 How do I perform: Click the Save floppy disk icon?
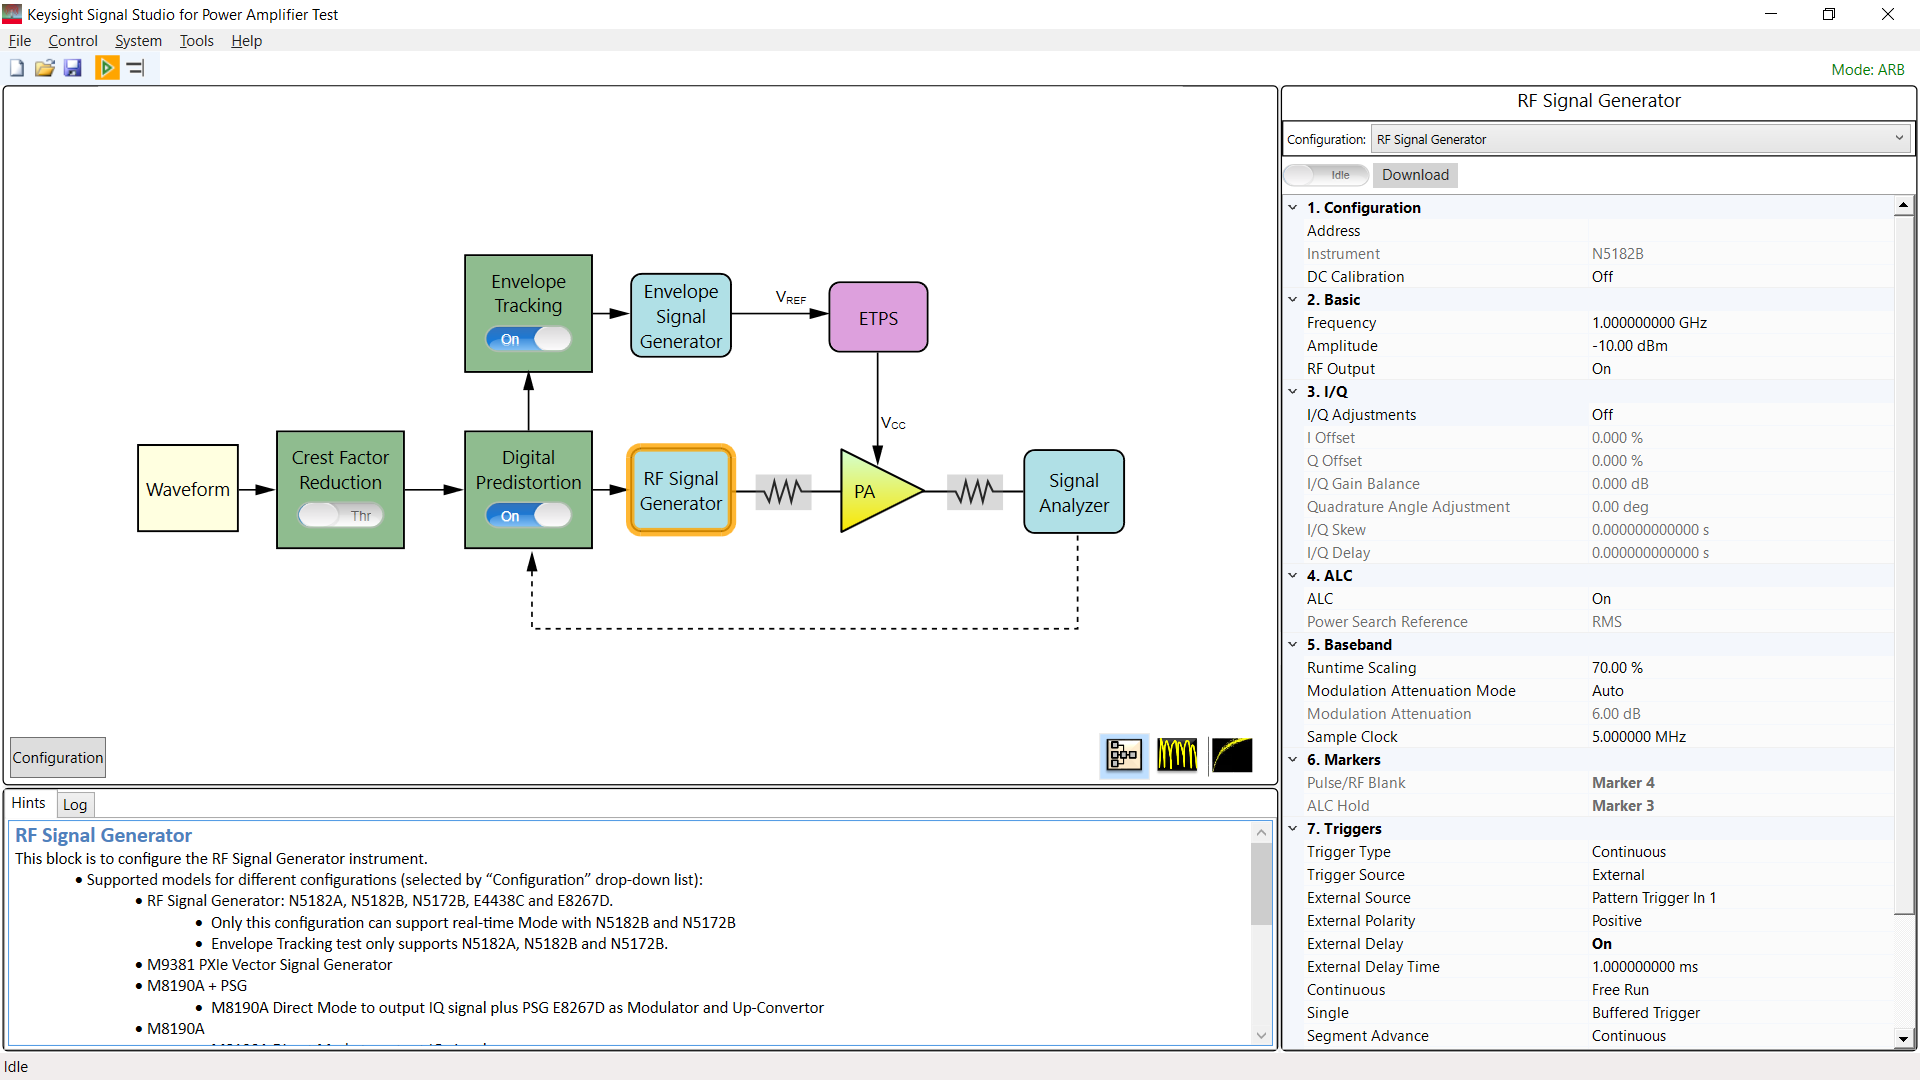[73, 68]
